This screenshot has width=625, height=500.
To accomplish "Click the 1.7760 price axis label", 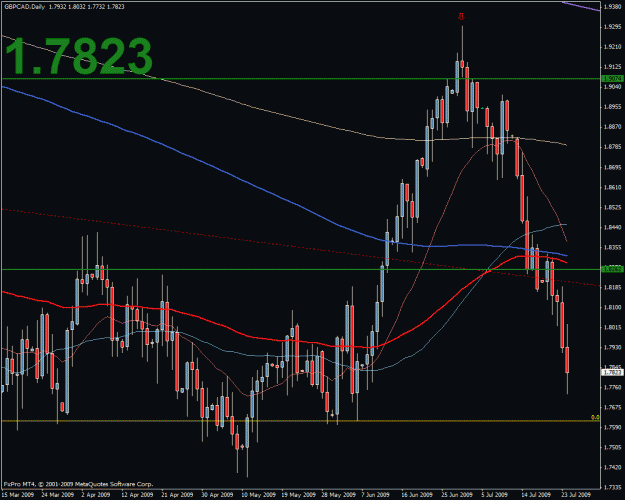I will (613, 387).
